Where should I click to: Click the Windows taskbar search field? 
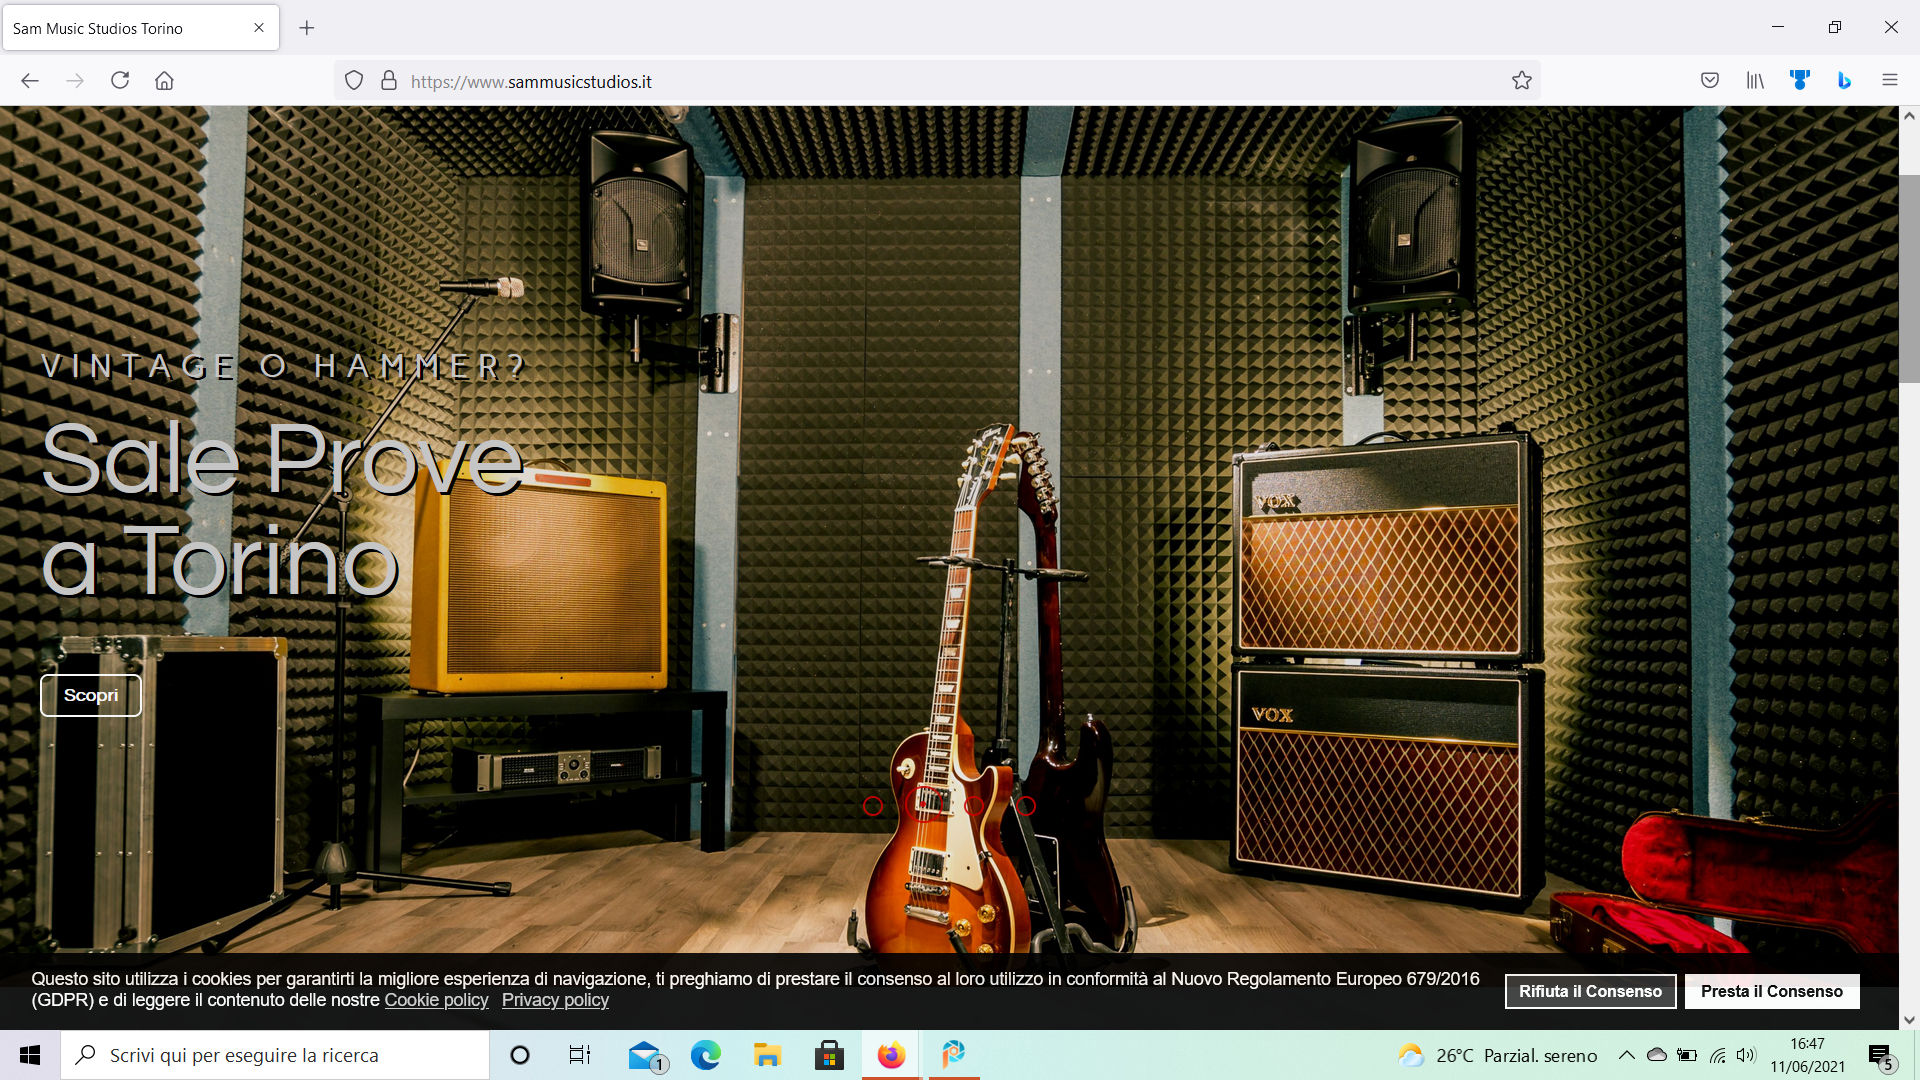coord(275,1055)
